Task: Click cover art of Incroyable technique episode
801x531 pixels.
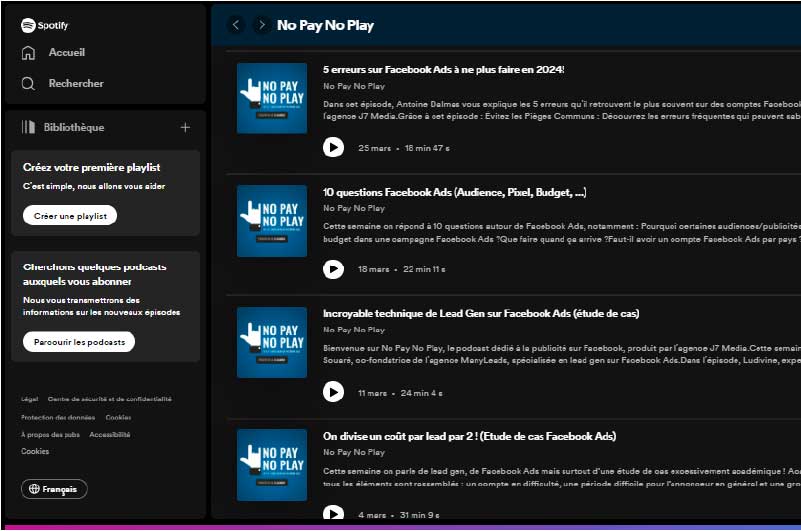Action: click(x=272, y=342)
